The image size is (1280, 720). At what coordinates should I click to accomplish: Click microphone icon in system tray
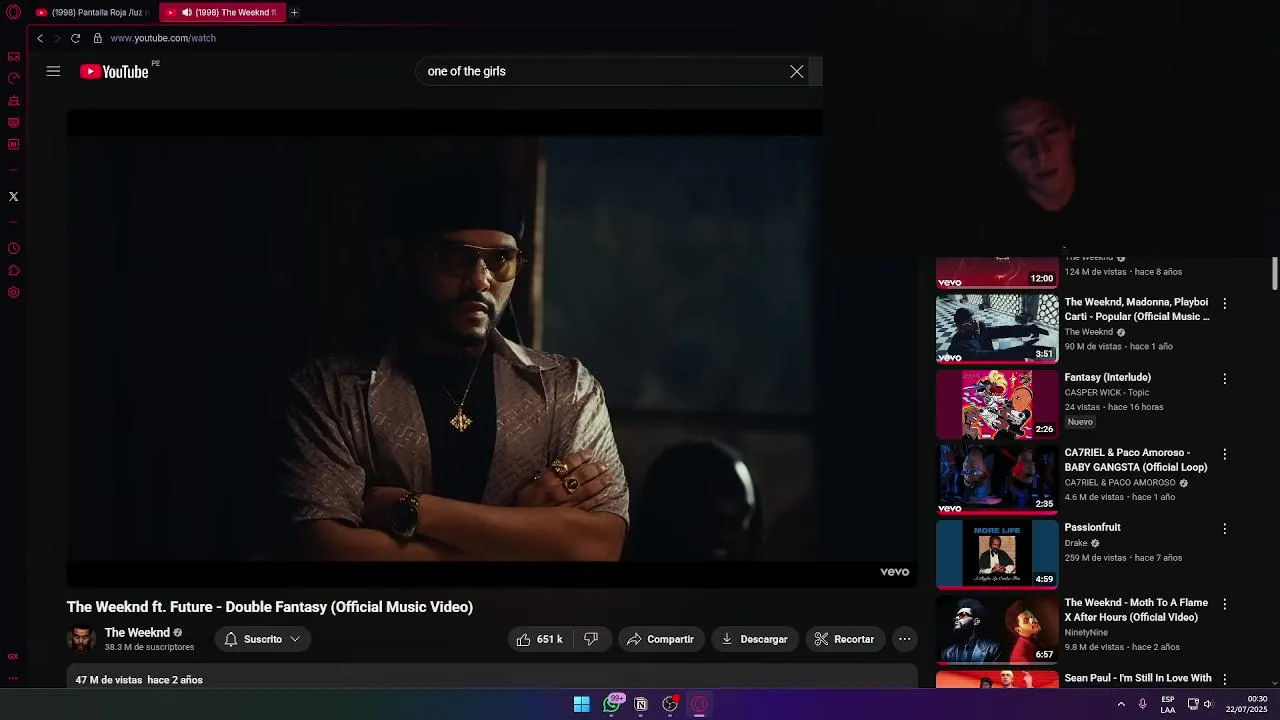coord(1142,704)
